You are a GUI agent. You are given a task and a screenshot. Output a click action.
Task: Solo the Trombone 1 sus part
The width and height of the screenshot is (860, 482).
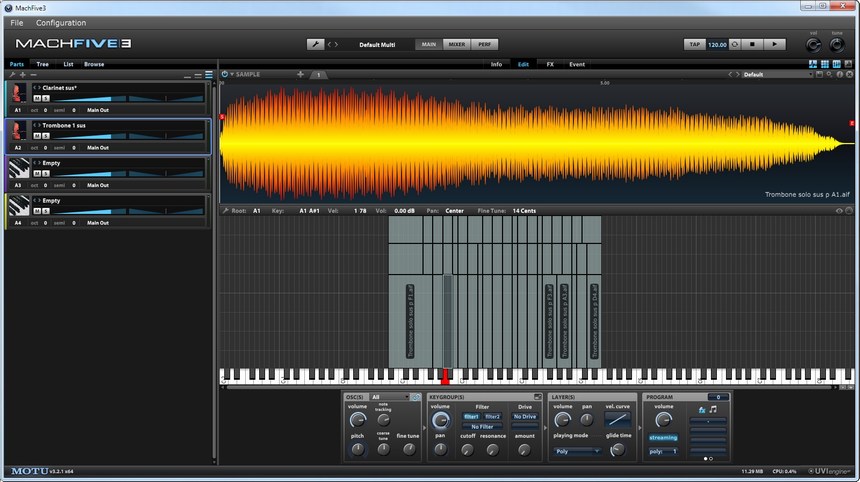[x=45, y=135]
